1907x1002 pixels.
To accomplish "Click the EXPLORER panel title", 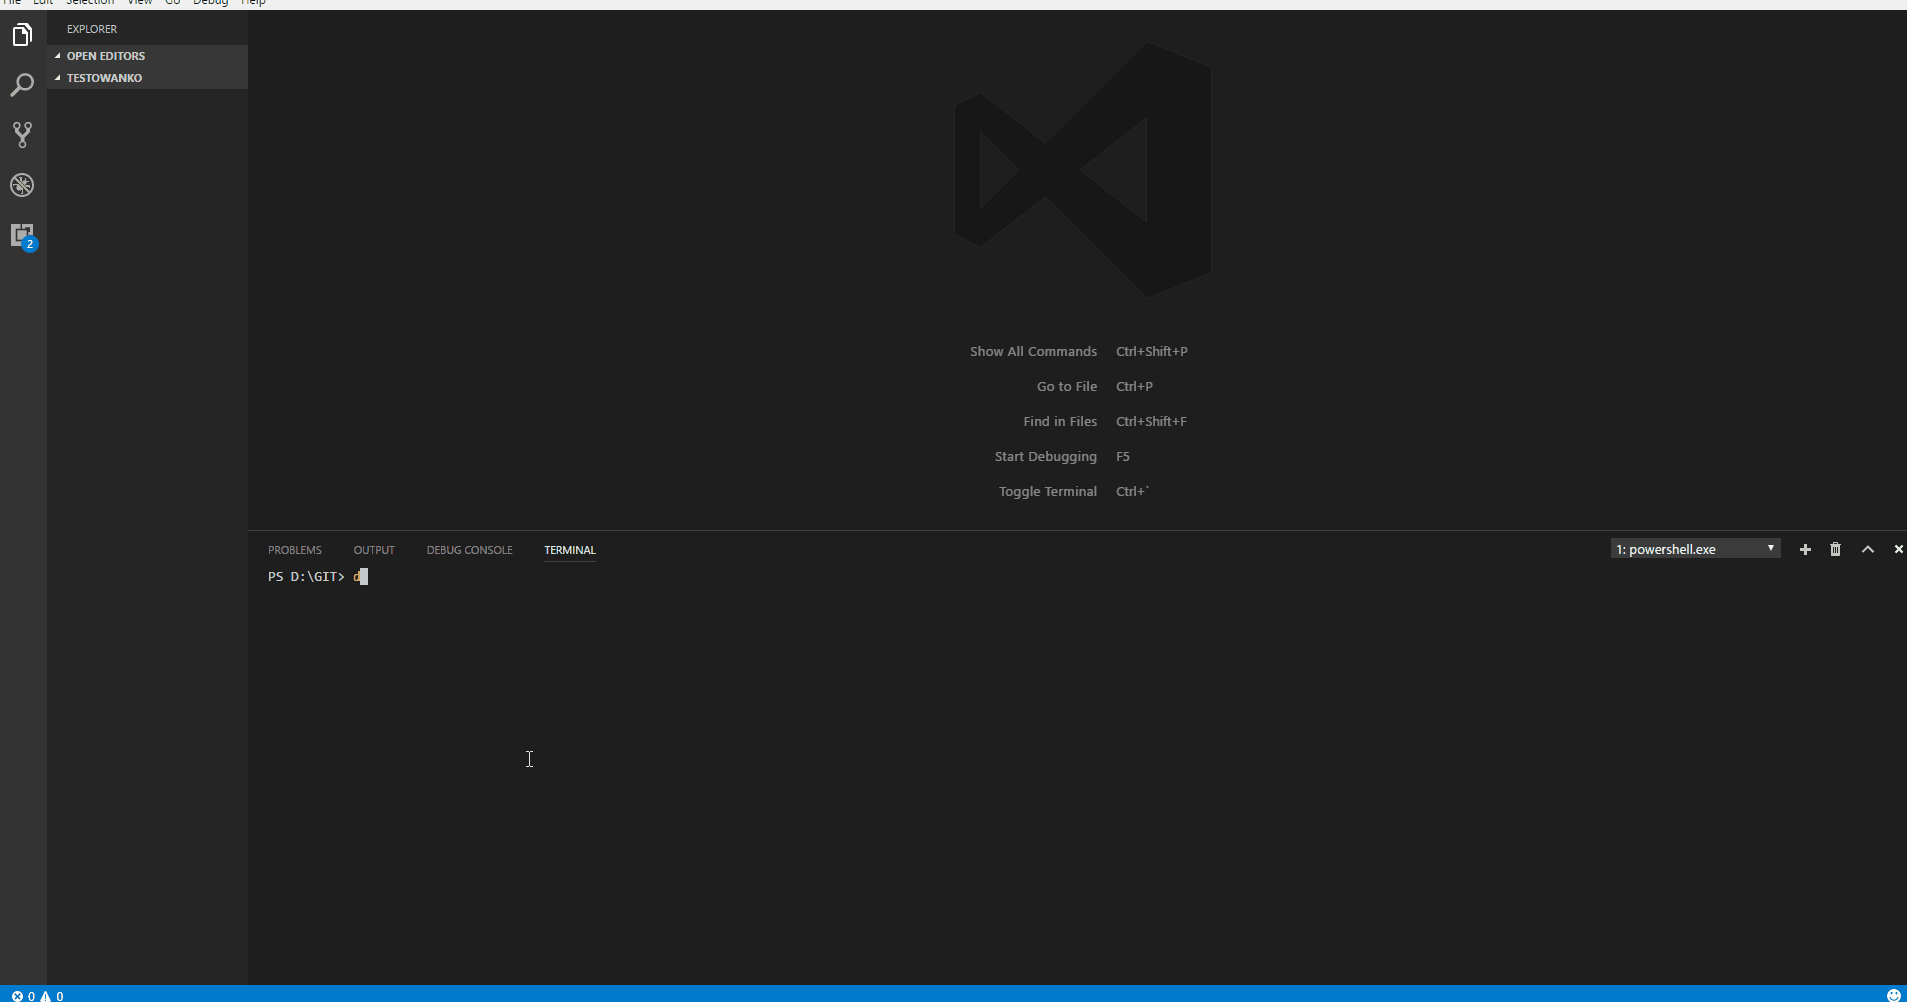I will (92, 29).
